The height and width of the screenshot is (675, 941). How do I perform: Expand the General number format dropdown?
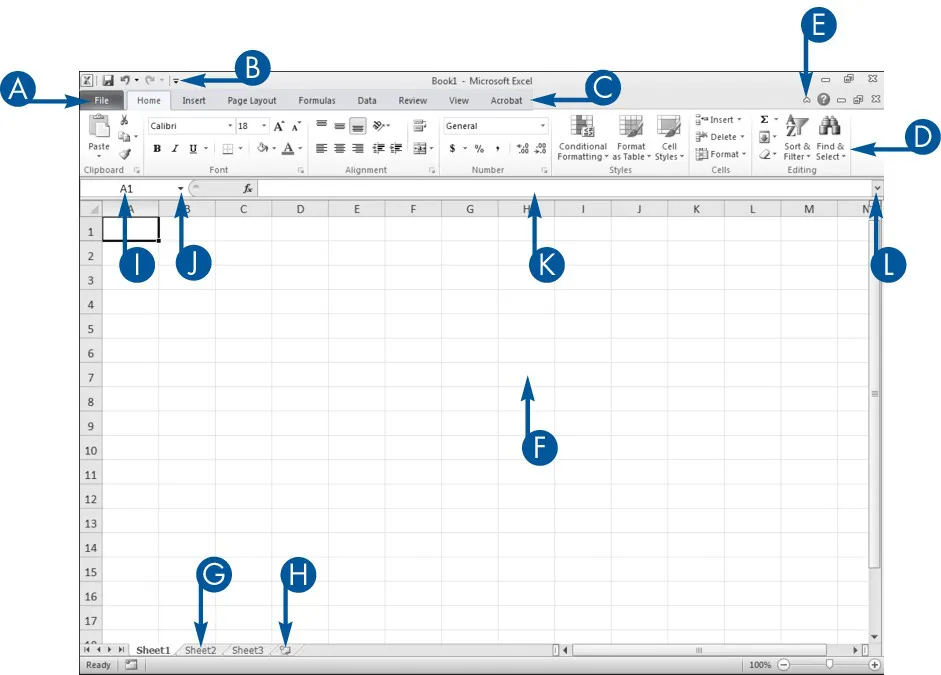[x=543, y=127]
